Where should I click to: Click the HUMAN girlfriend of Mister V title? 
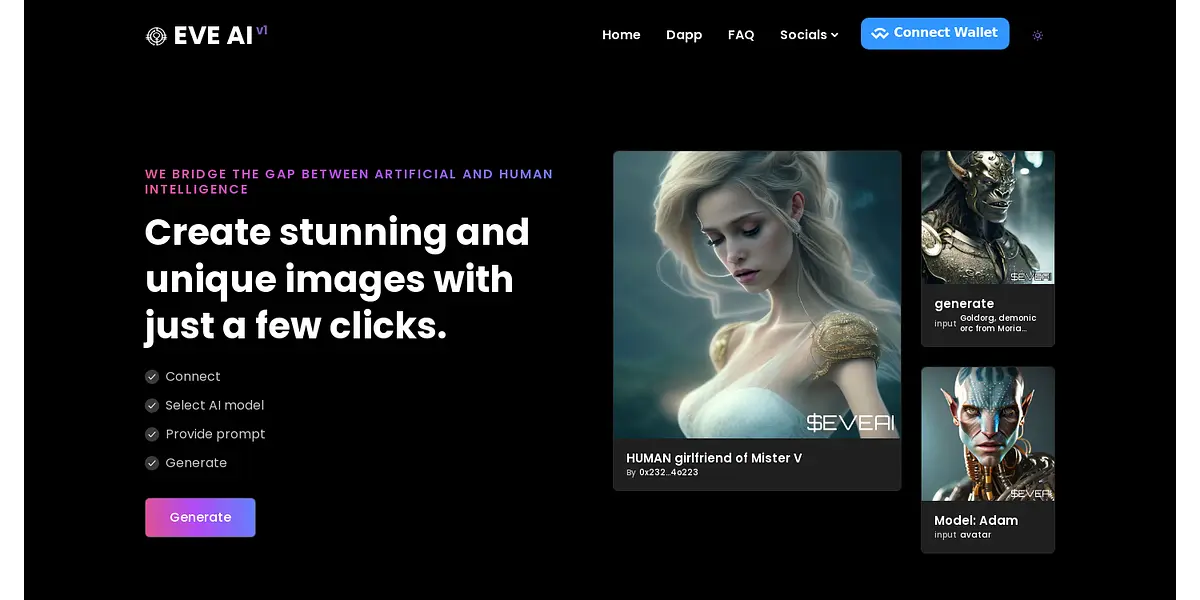click(714, 458)
